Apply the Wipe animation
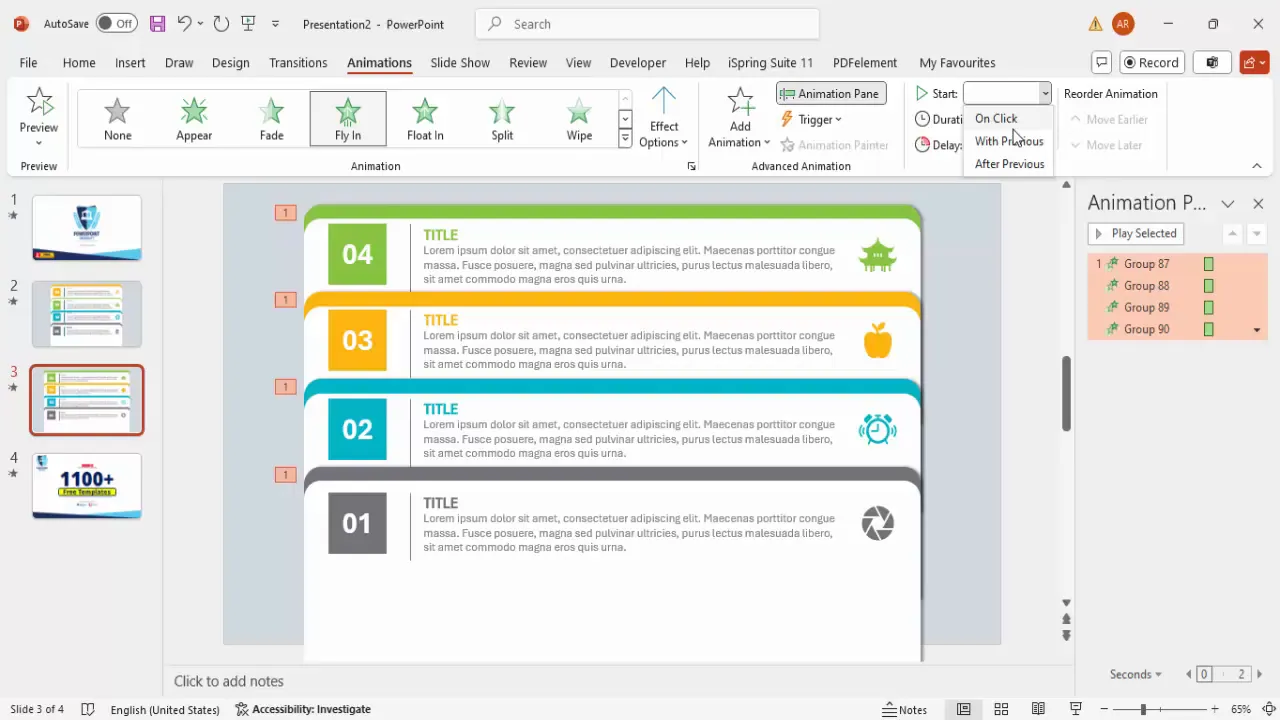The width and height of the screenshot is (1280, 720). [579, 119]
